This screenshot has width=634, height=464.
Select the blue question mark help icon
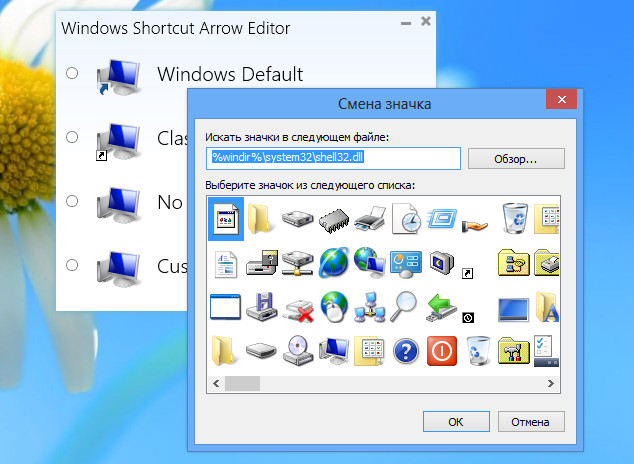(x=406, y=351)
